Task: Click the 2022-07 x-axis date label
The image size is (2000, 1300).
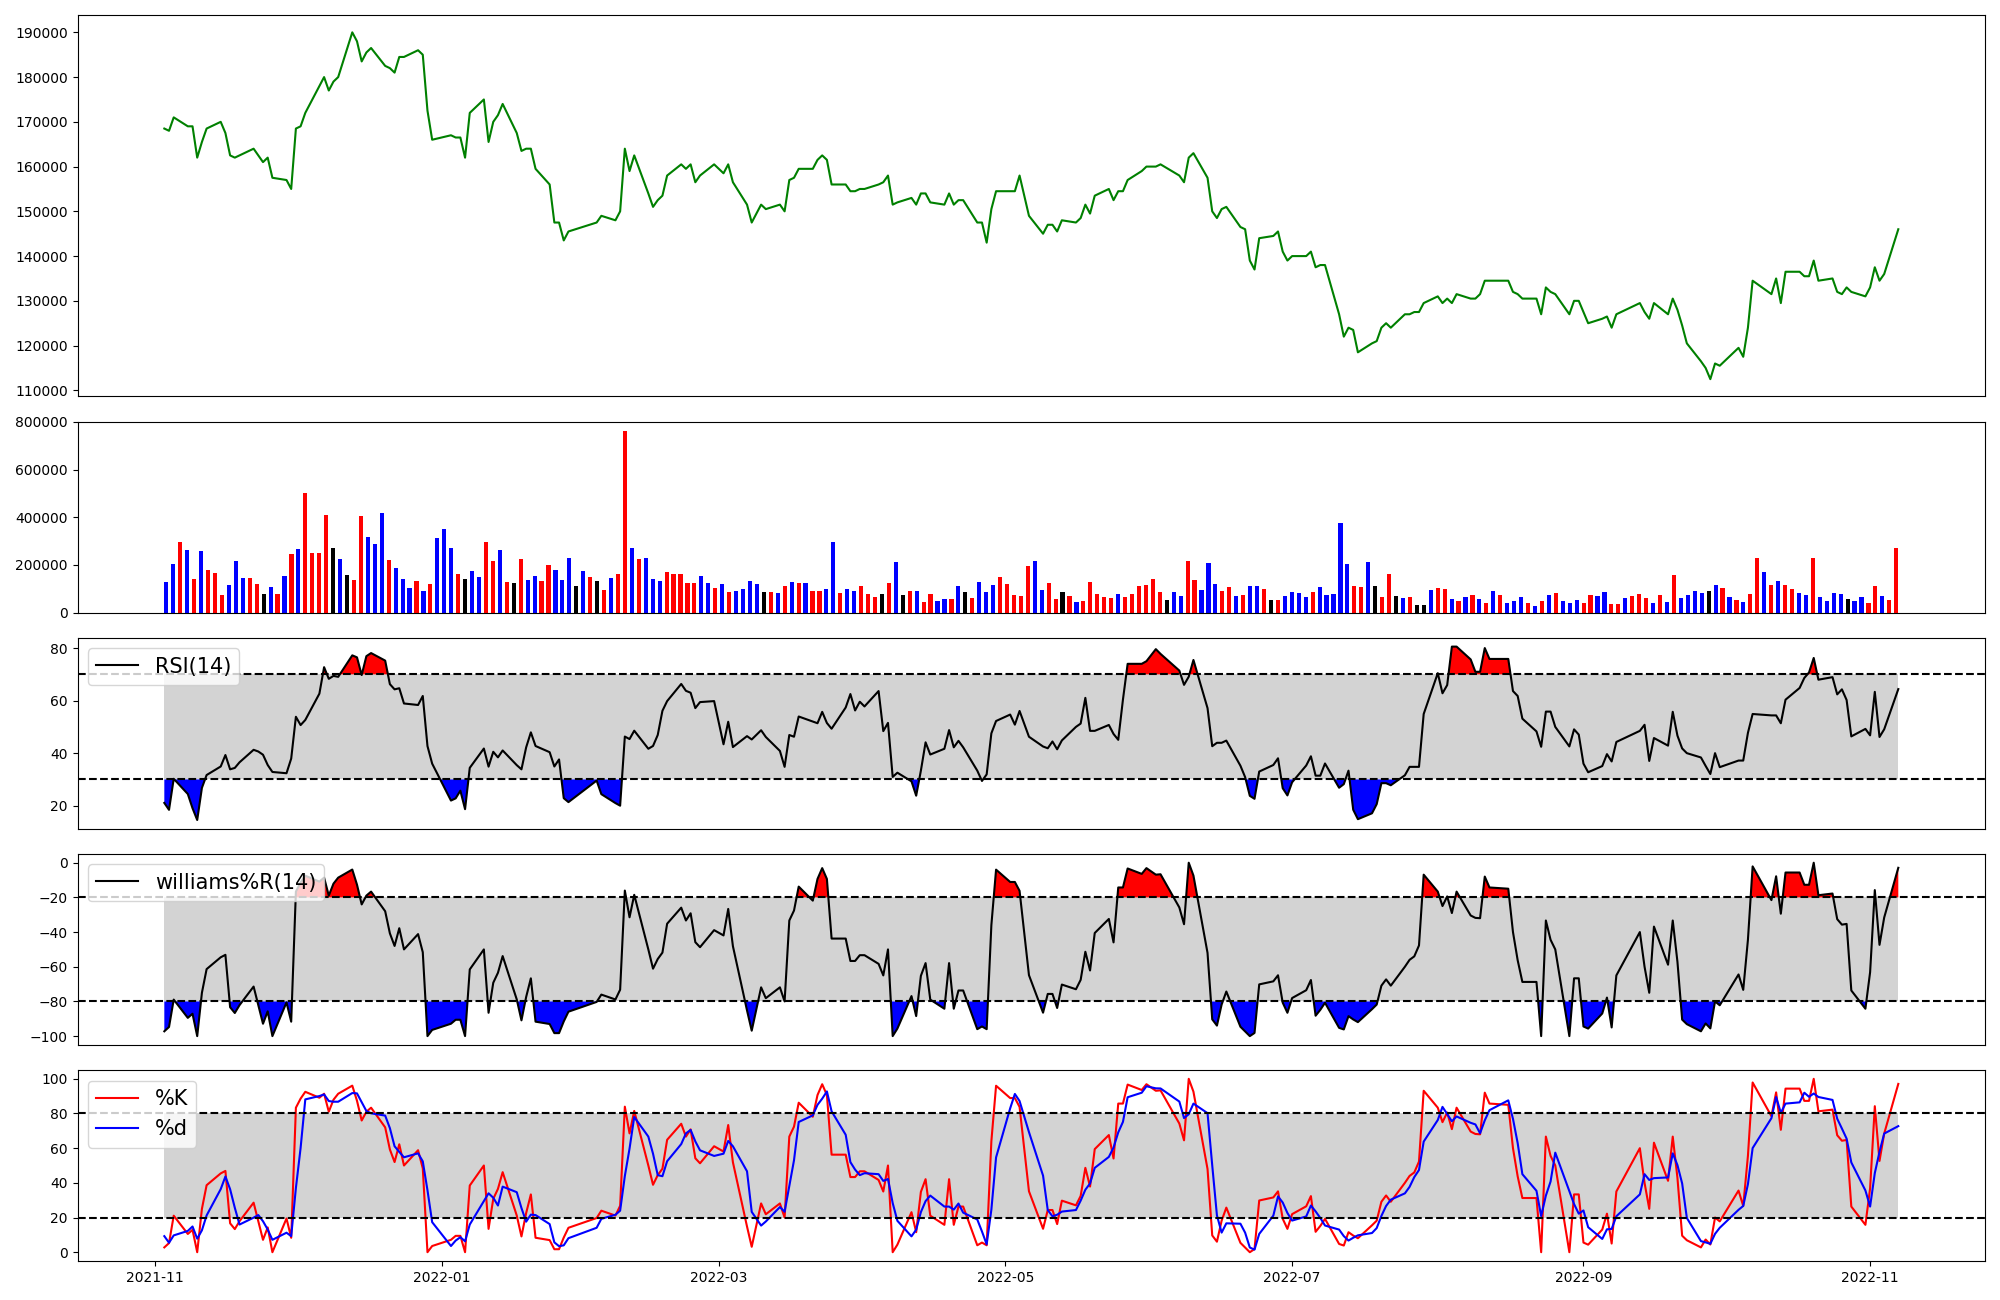Action: click(1291, 1277)
